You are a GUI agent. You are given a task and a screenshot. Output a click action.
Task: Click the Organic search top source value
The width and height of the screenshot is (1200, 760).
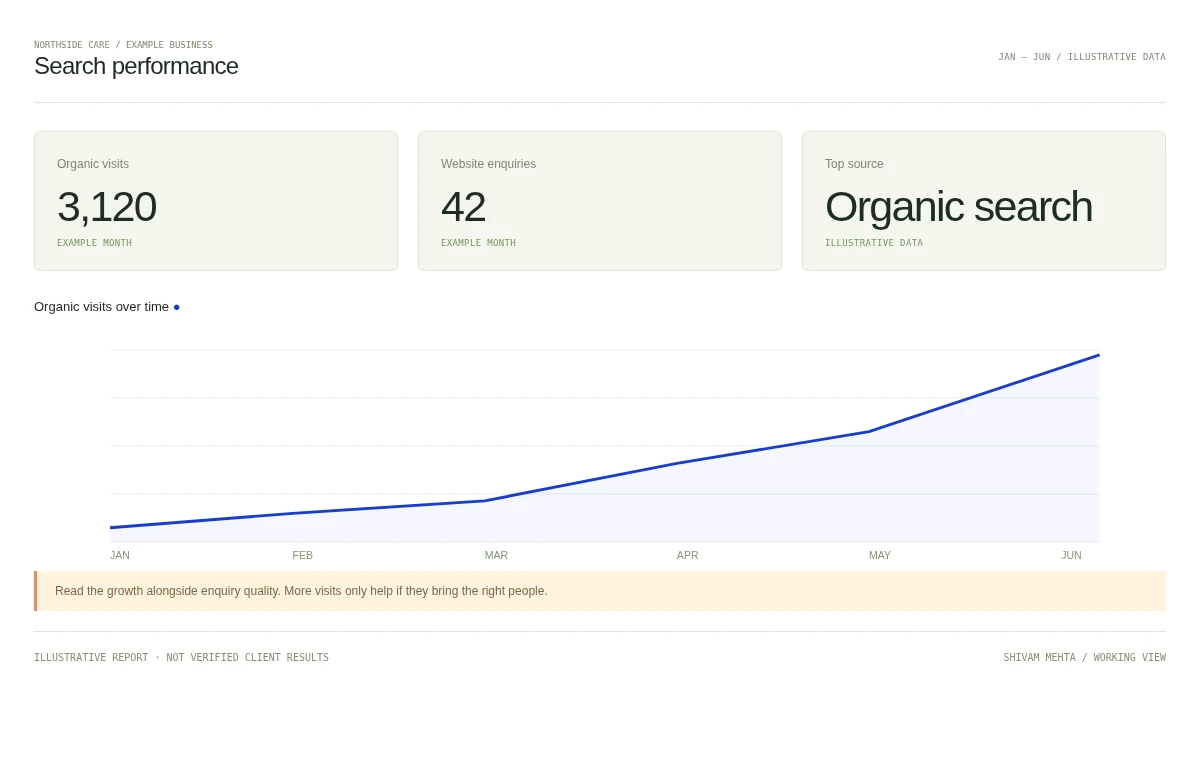coord(958,207)
